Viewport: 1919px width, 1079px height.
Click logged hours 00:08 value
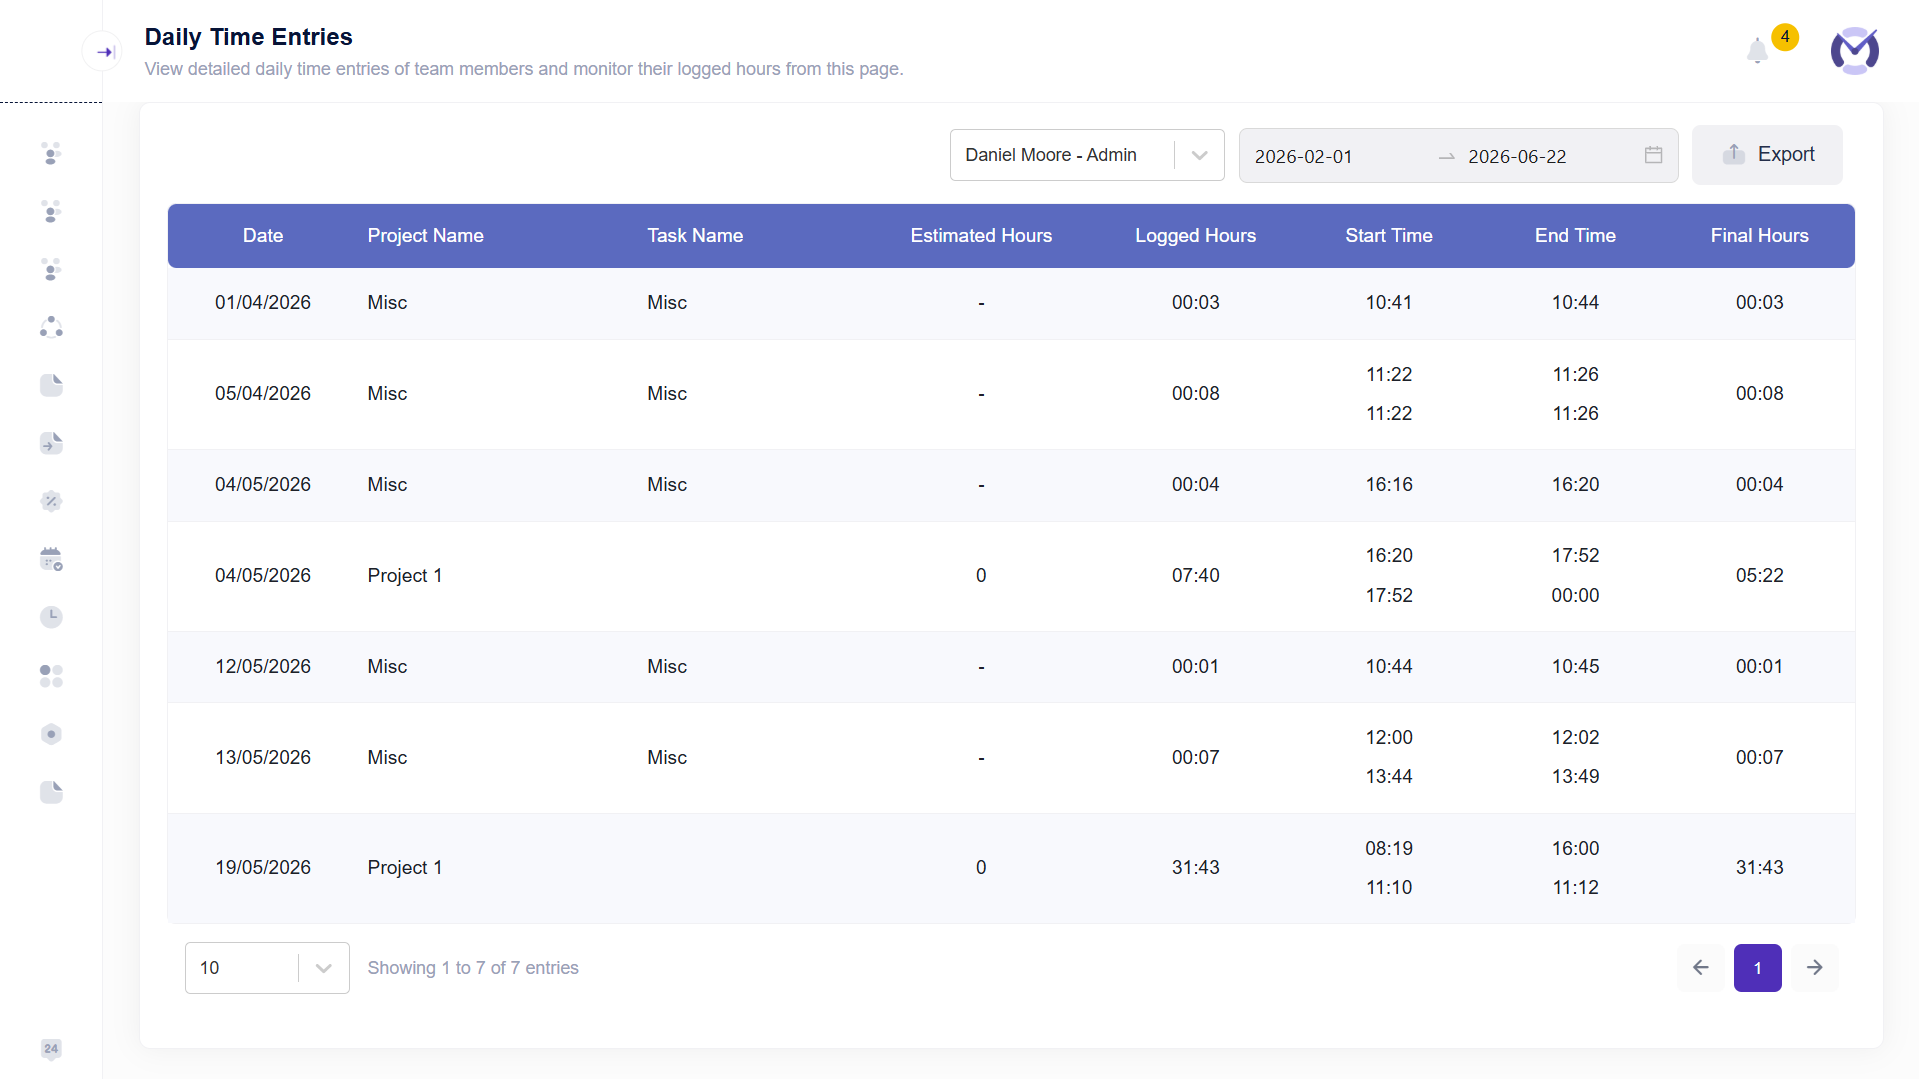(x=1195, y=394)
